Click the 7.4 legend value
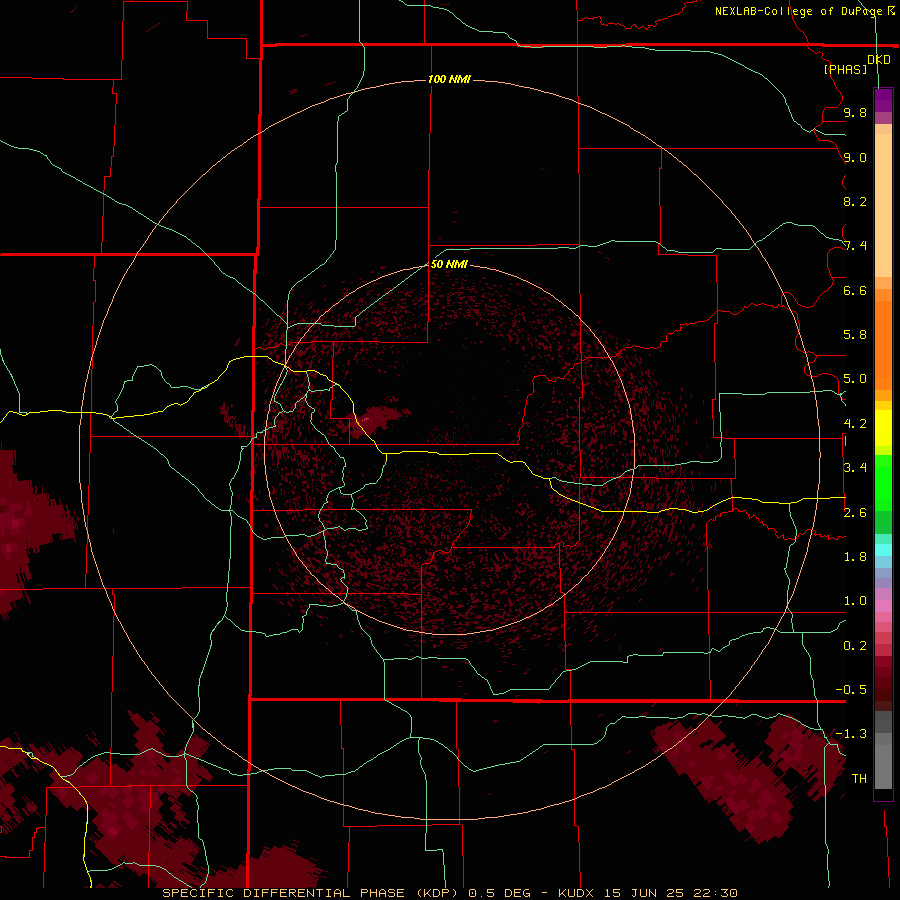This screenshot has width=900, height=900. tap(855, 246)
